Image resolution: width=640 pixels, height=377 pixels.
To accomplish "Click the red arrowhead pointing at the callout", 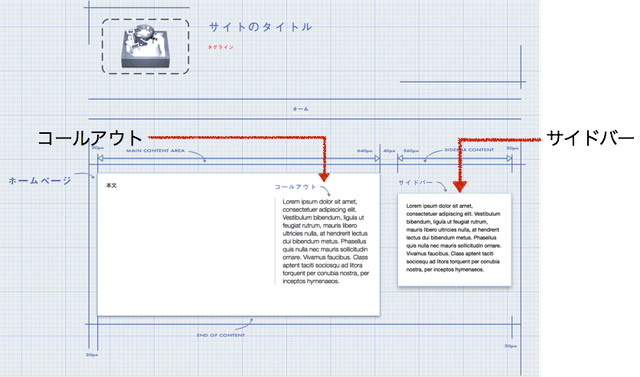I will 324,177.
